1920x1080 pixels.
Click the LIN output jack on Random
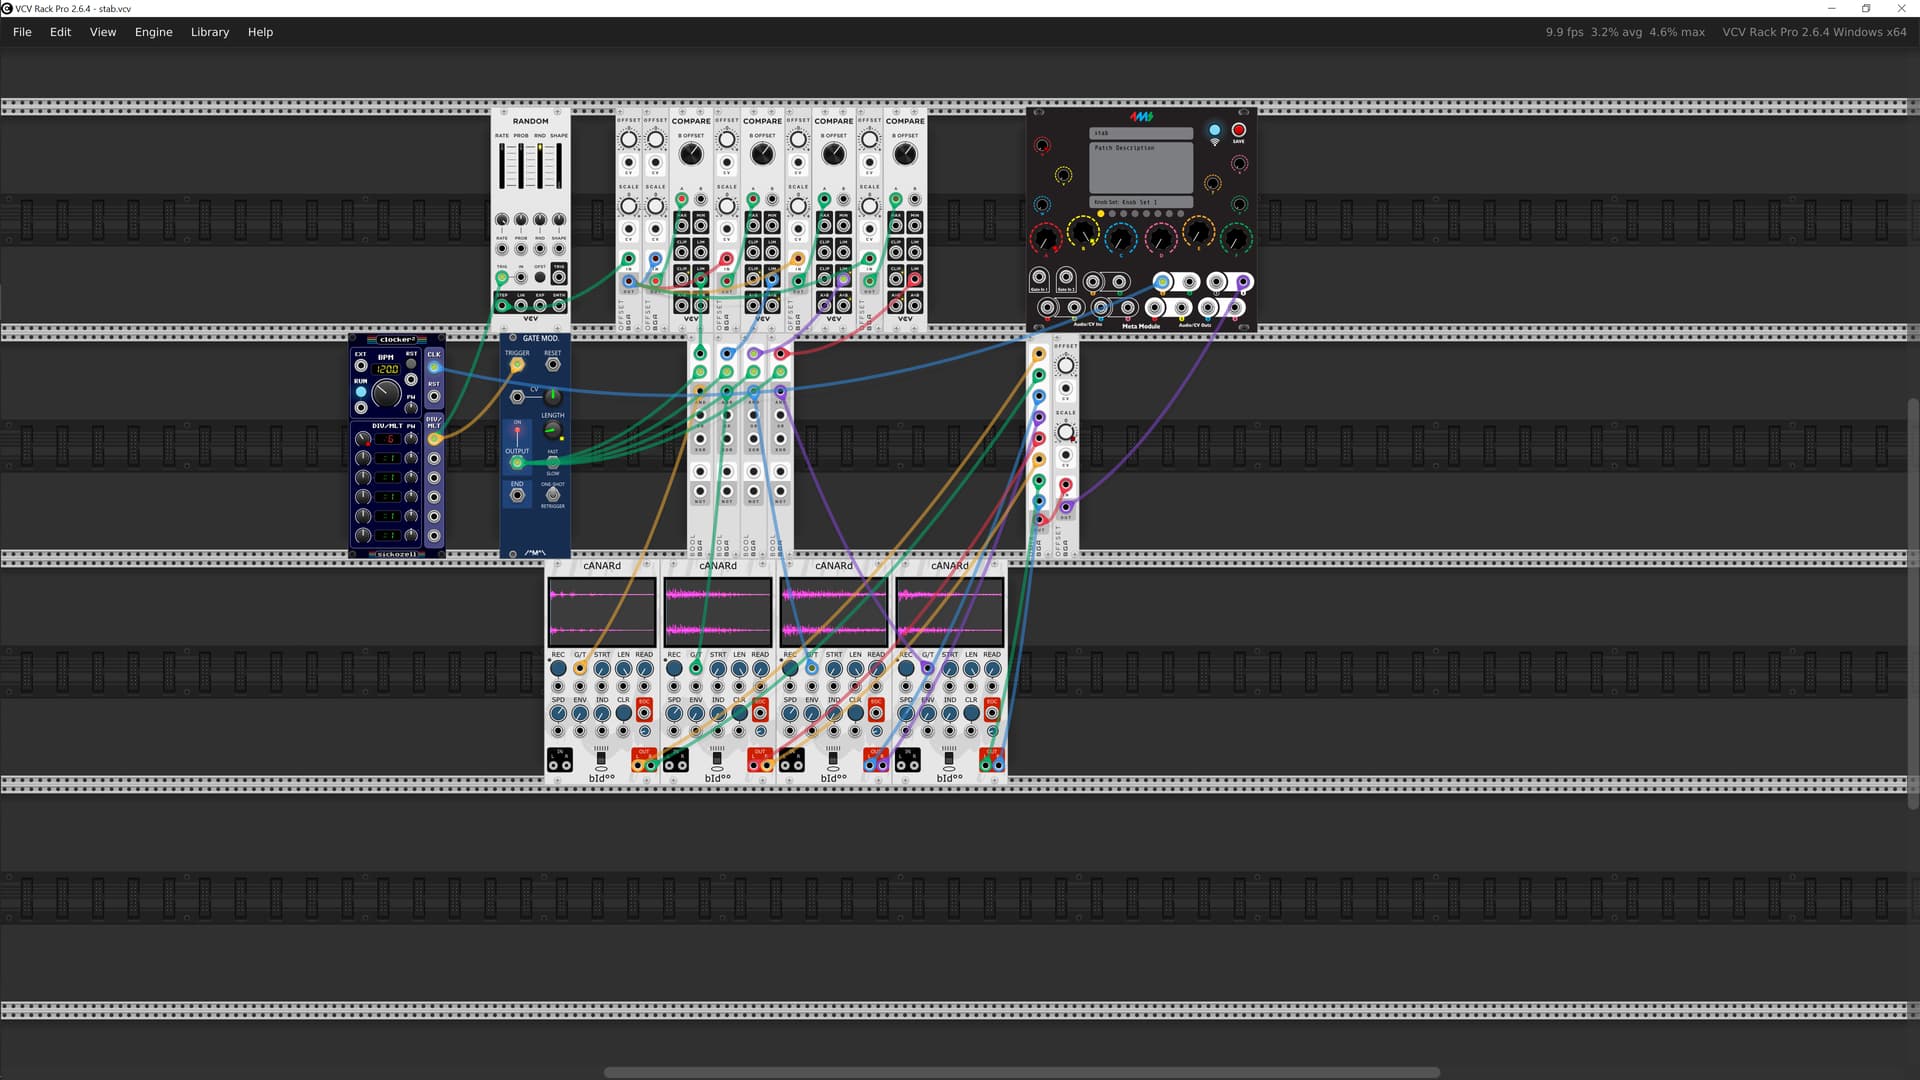pos(521,305)
